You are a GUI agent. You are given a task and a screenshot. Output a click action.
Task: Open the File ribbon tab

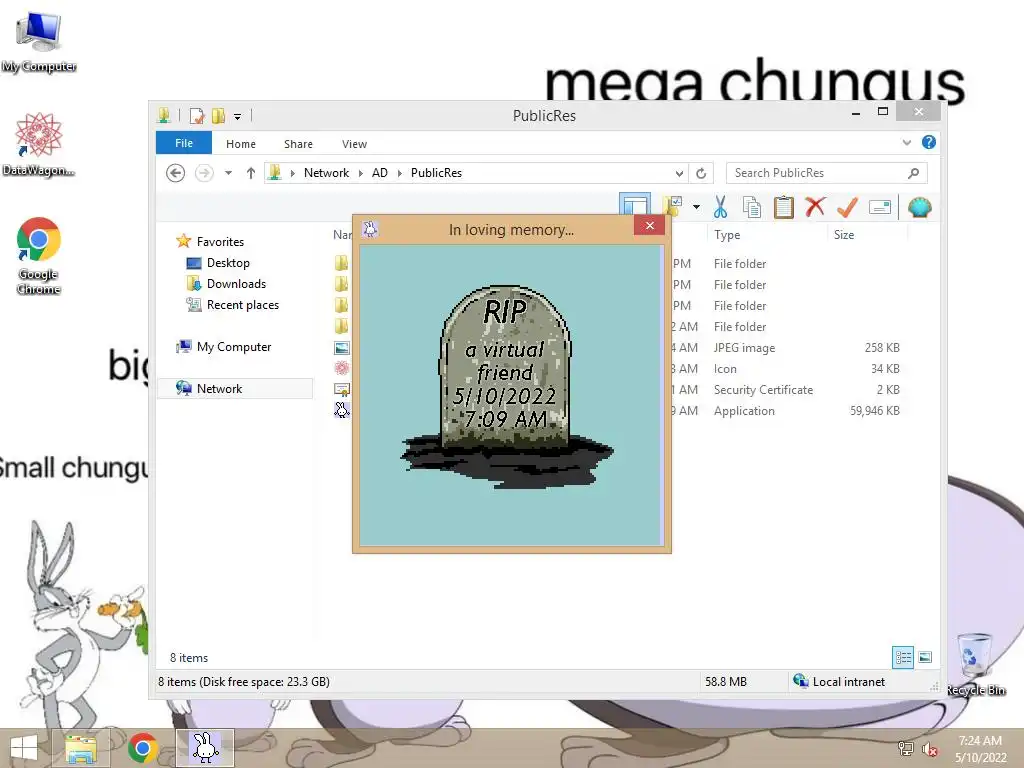pos(184,143)
